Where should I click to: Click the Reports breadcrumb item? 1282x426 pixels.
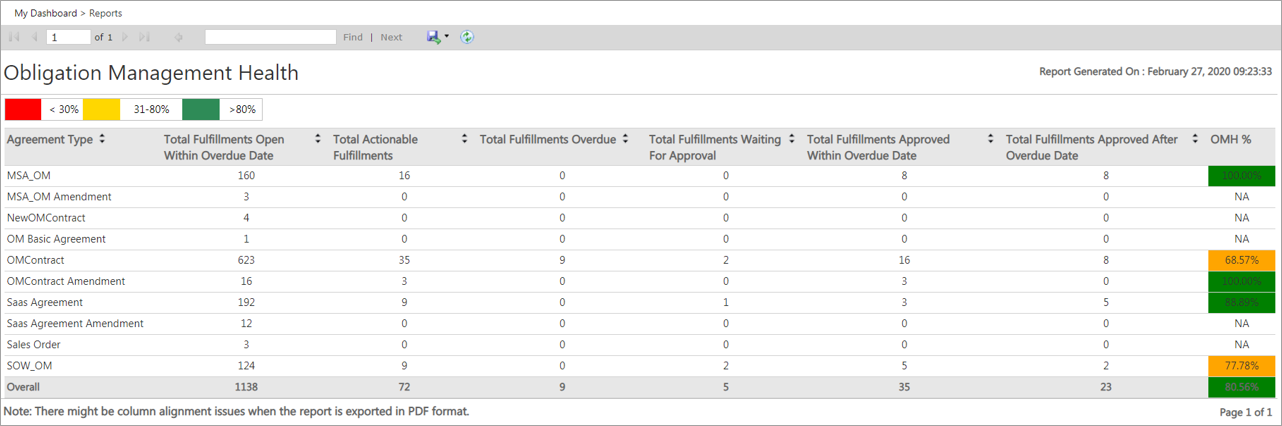click(106, 13)
